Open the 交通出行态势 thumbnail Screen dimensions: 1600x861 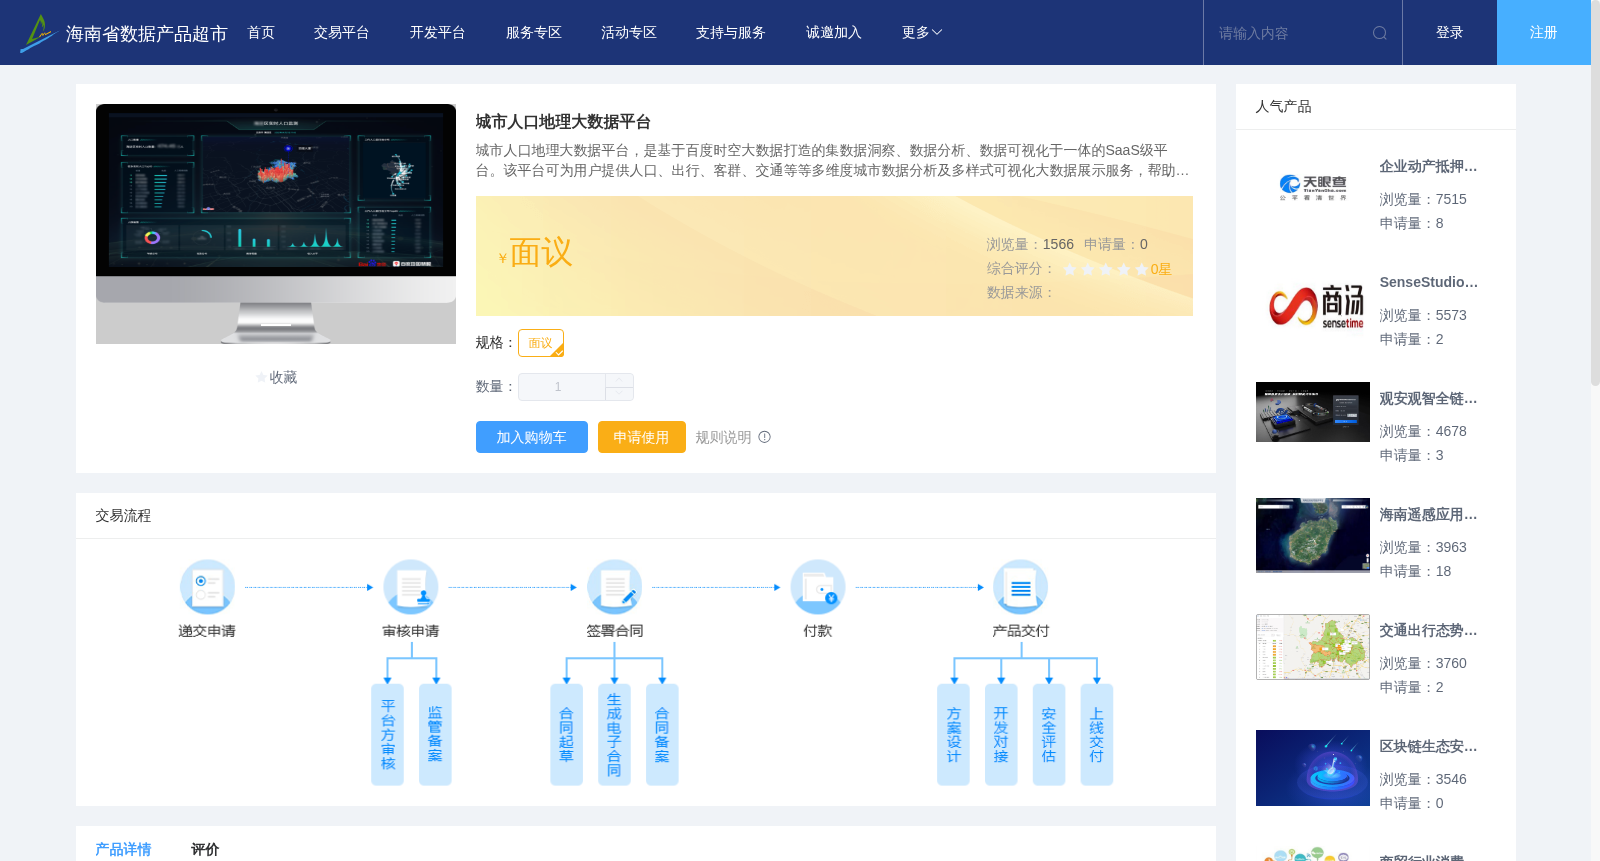click(x=1313, y=647)
